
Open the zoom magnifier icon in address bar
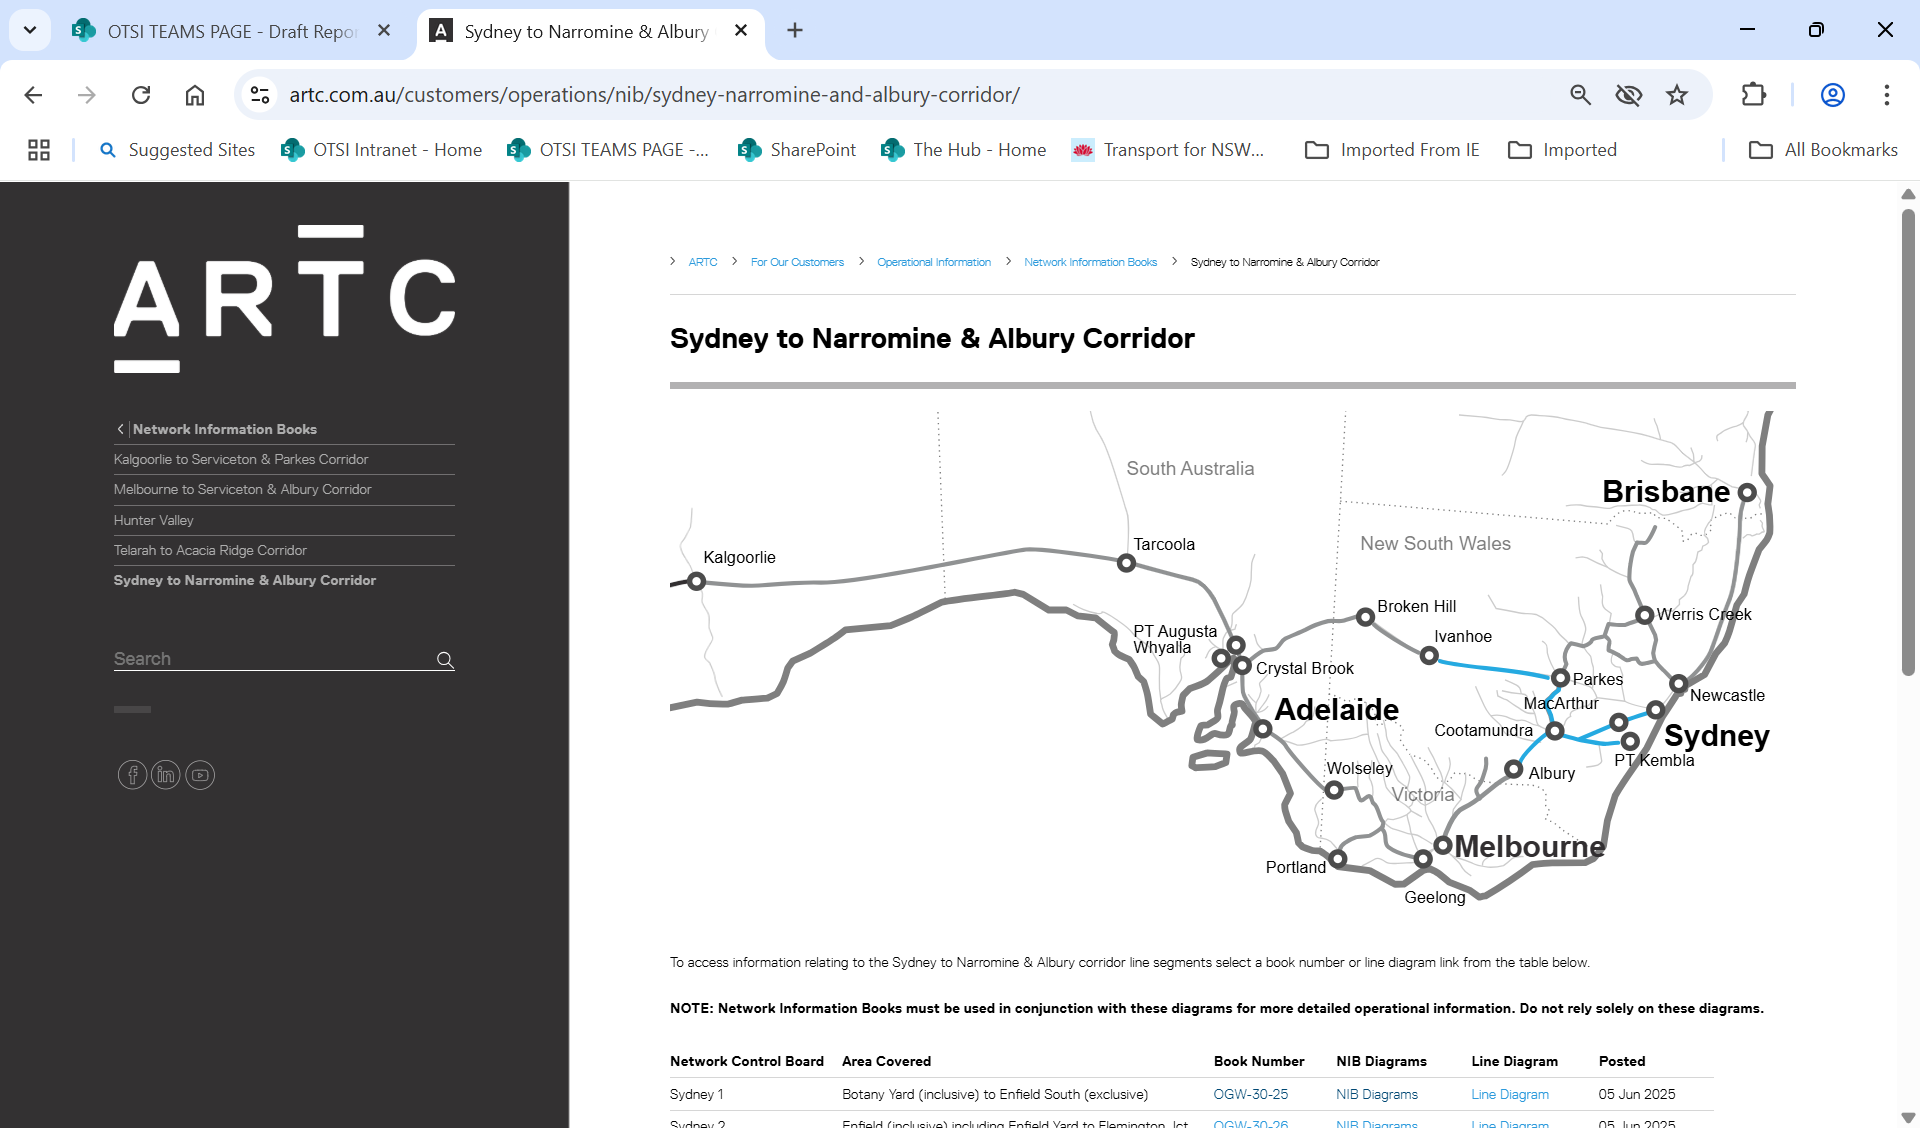tap(1580, 95)
